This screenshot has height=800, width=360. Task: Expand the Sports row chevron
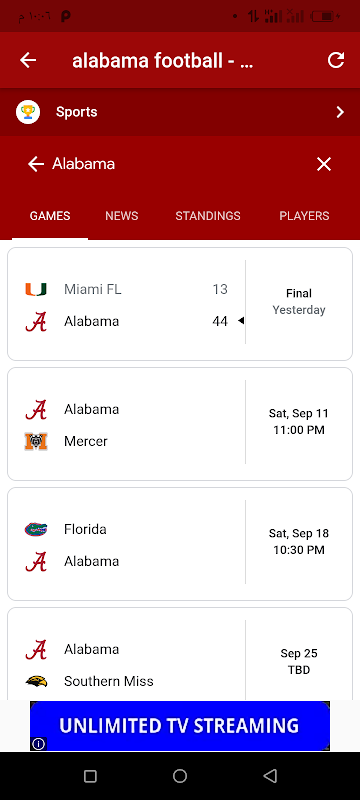click(x=340, y=112)
